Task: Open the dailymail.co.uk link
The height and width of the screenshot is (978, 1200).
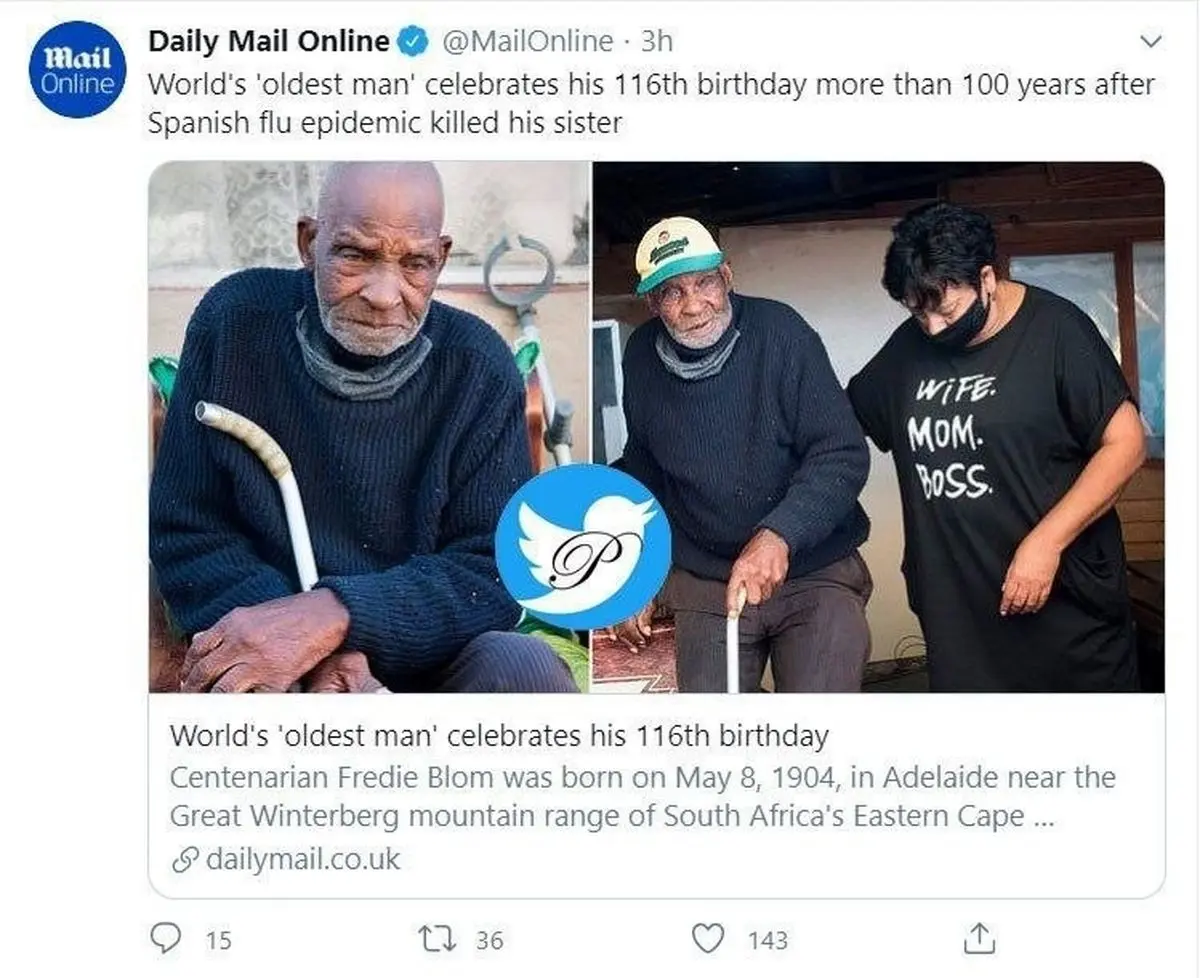Action: tap(302, 859)
